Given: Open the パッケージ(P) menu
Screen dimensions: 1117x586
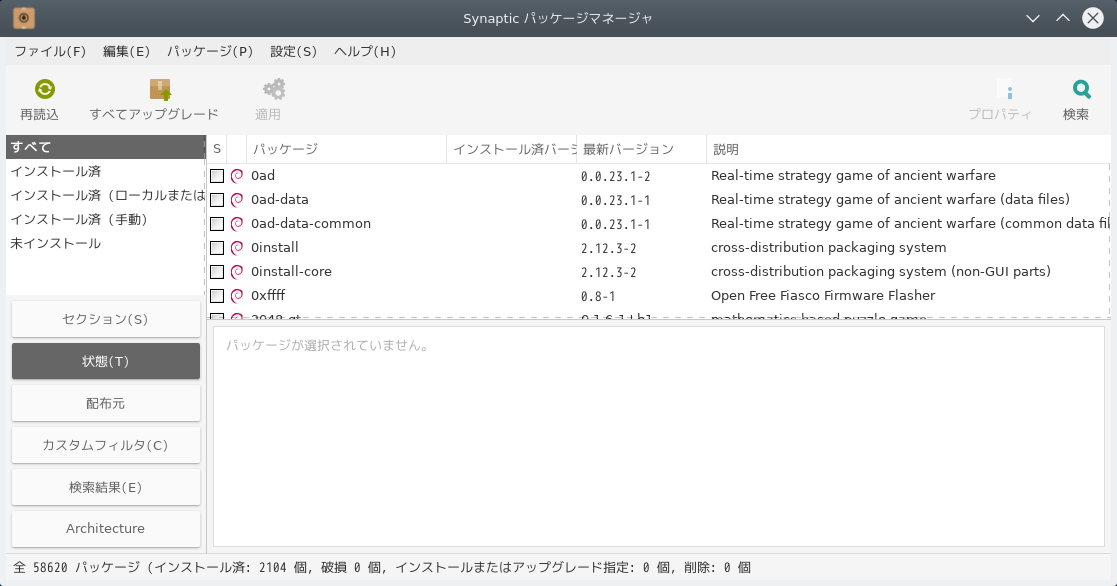Looking at the screenshot, I should coord(210,51).
